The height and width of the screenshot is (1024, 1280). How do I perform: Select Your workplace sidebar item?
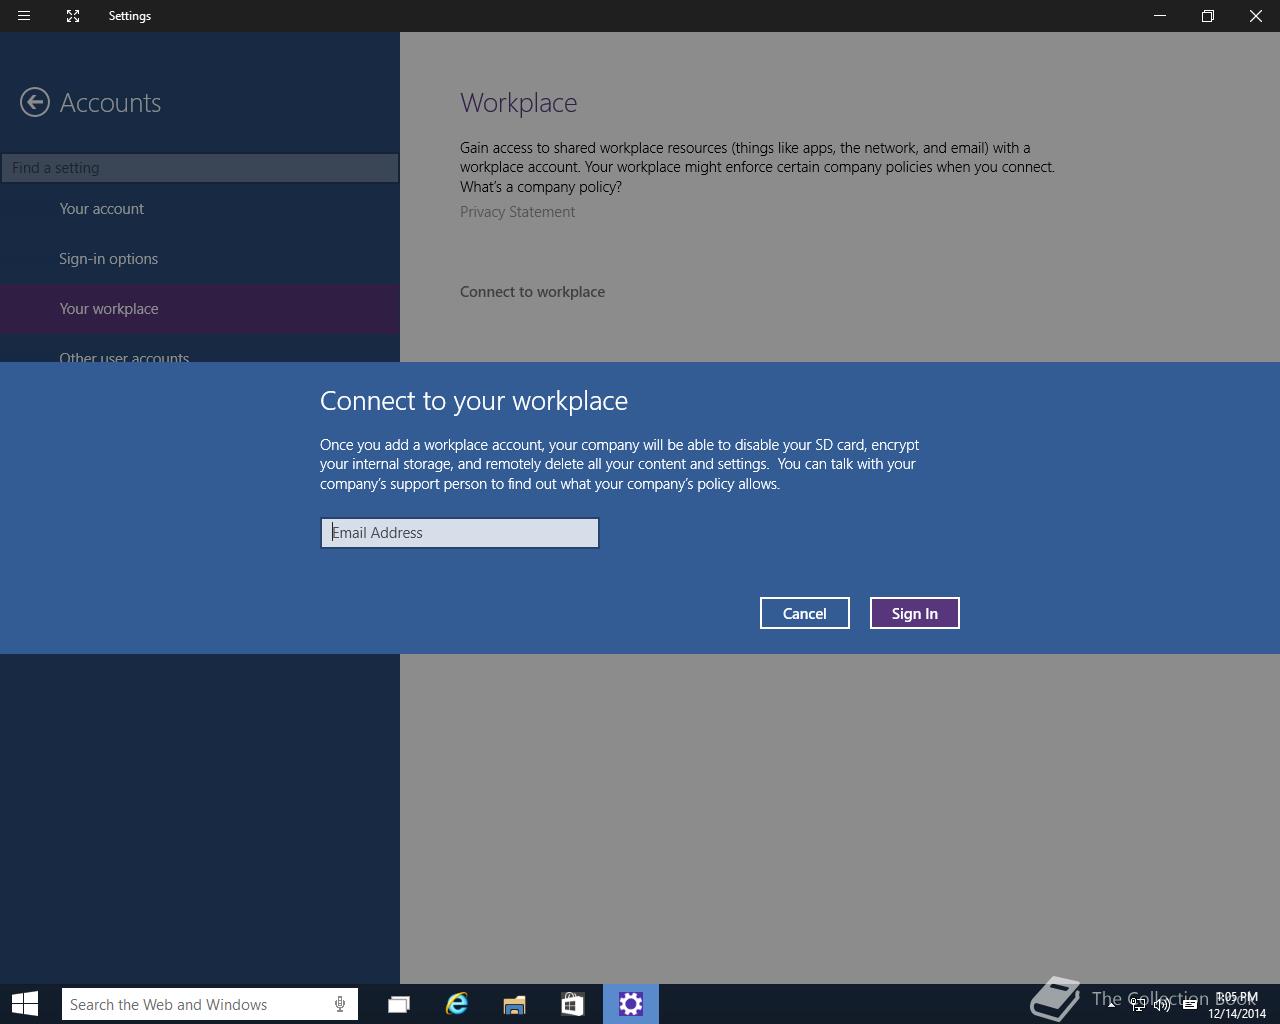click(200, 309)
